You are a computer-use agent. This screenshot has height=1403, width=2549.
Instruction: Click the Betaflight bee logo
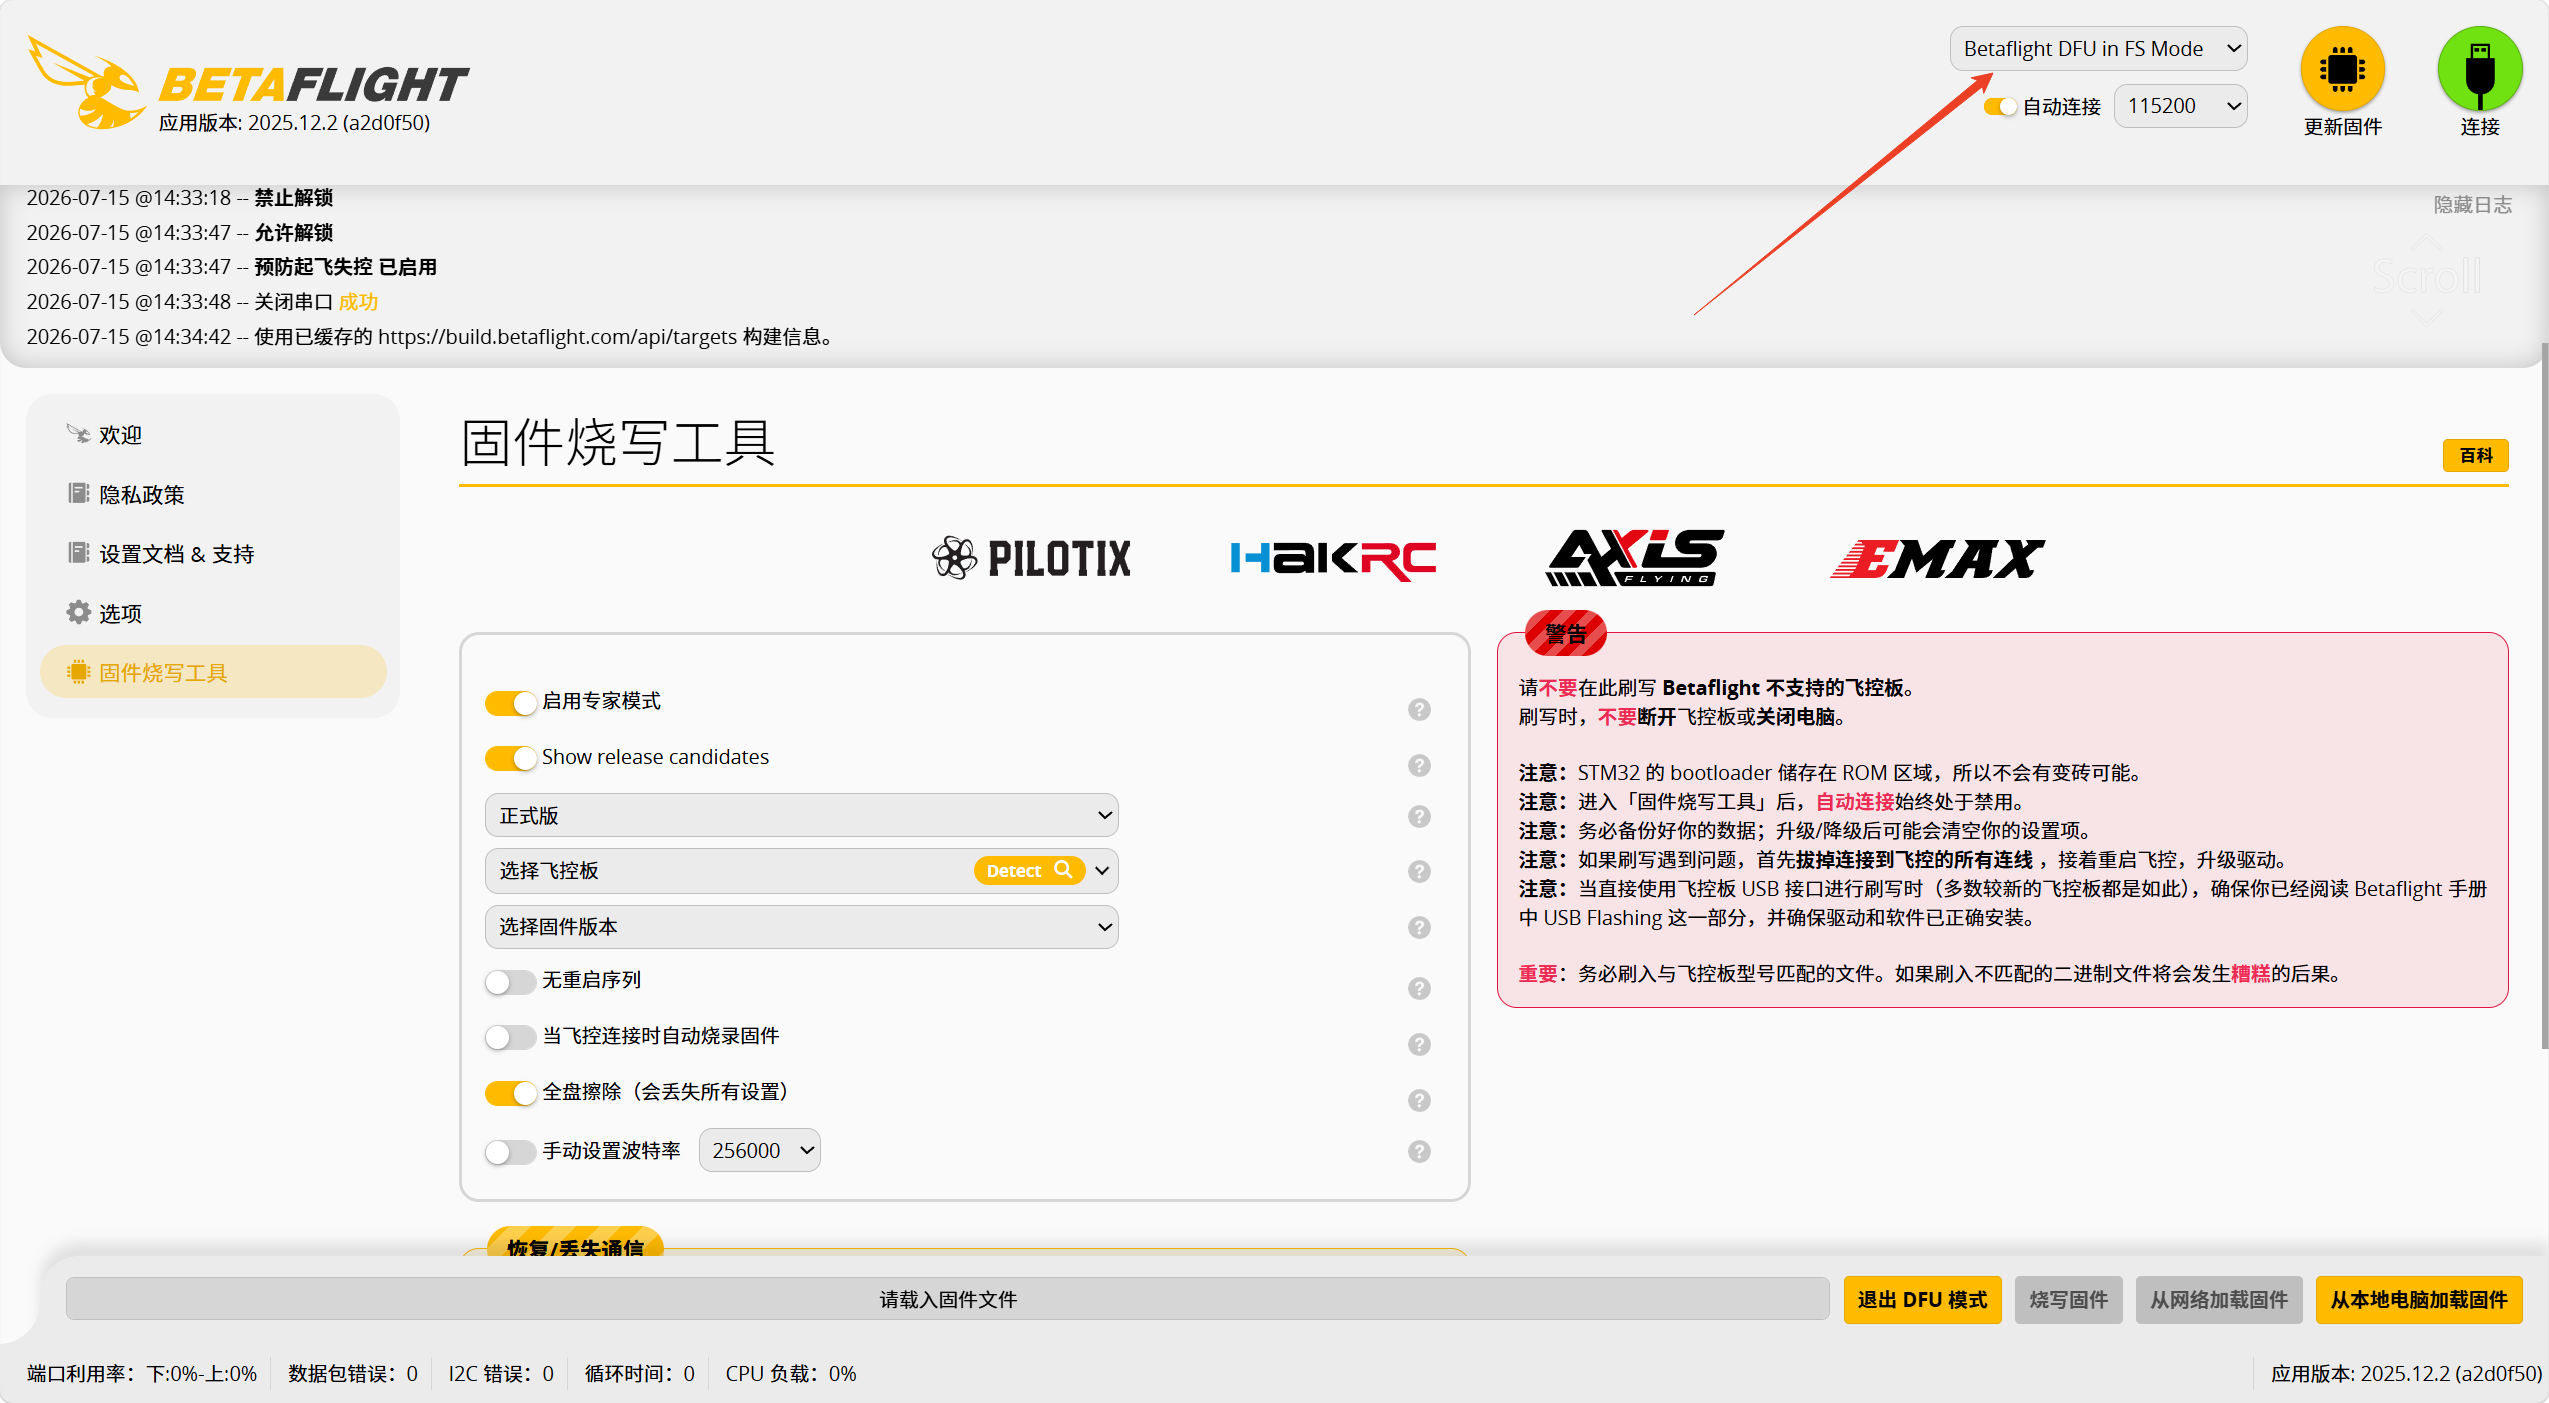[x=87, y=83]
